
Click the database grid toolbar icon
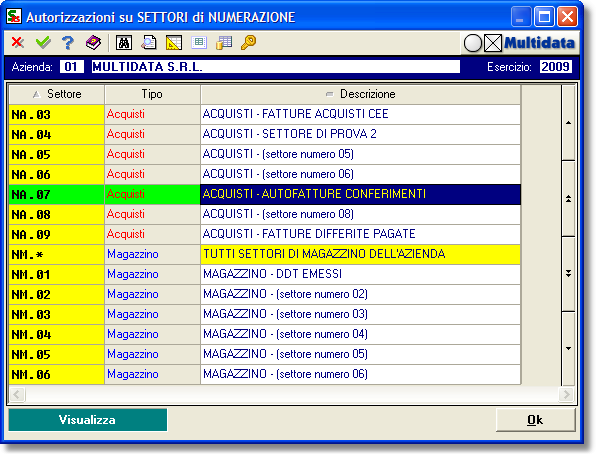pyautogui.click(x=224, y=43)
